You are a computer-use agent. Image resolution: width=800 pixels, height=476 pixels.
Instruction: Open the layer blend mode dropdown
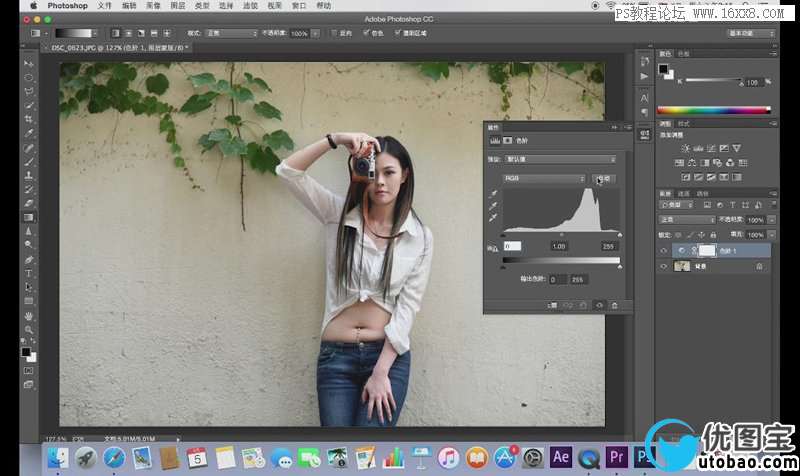[686, 219]
